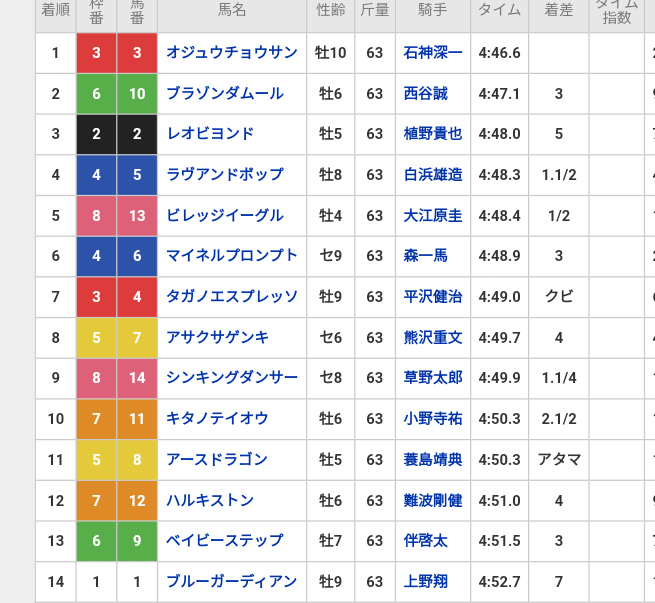Open horse ベイビーステップ link

click(x=225, y=540)
